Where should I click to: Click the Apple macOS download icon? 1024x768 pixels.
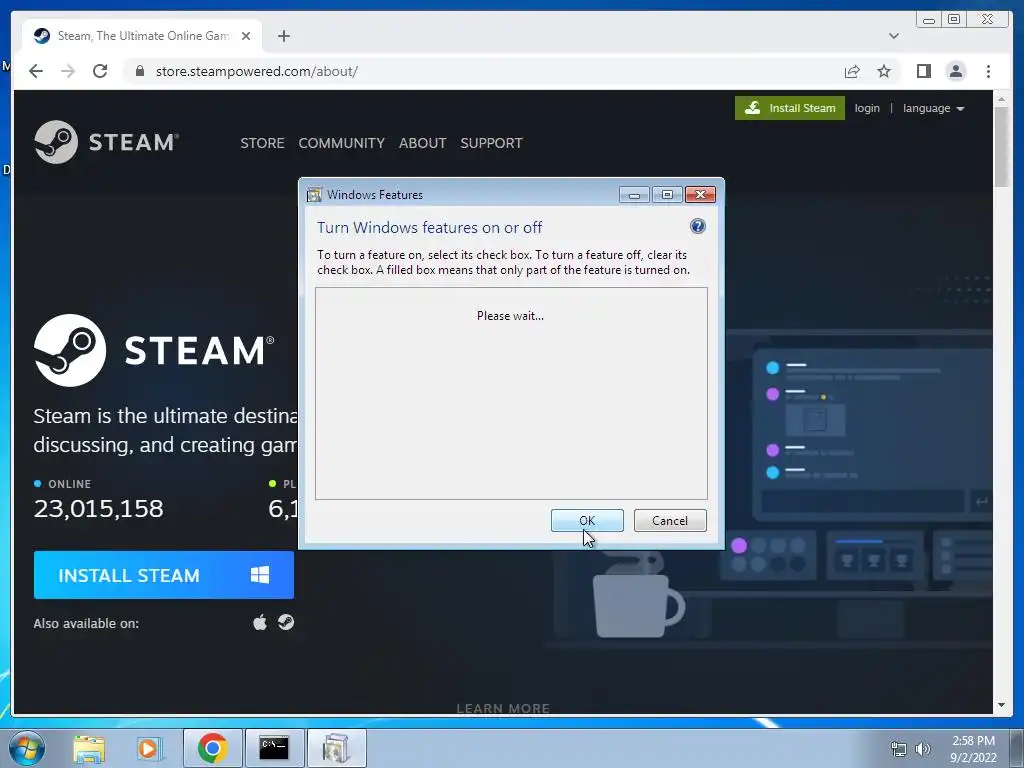pos(260,622)
